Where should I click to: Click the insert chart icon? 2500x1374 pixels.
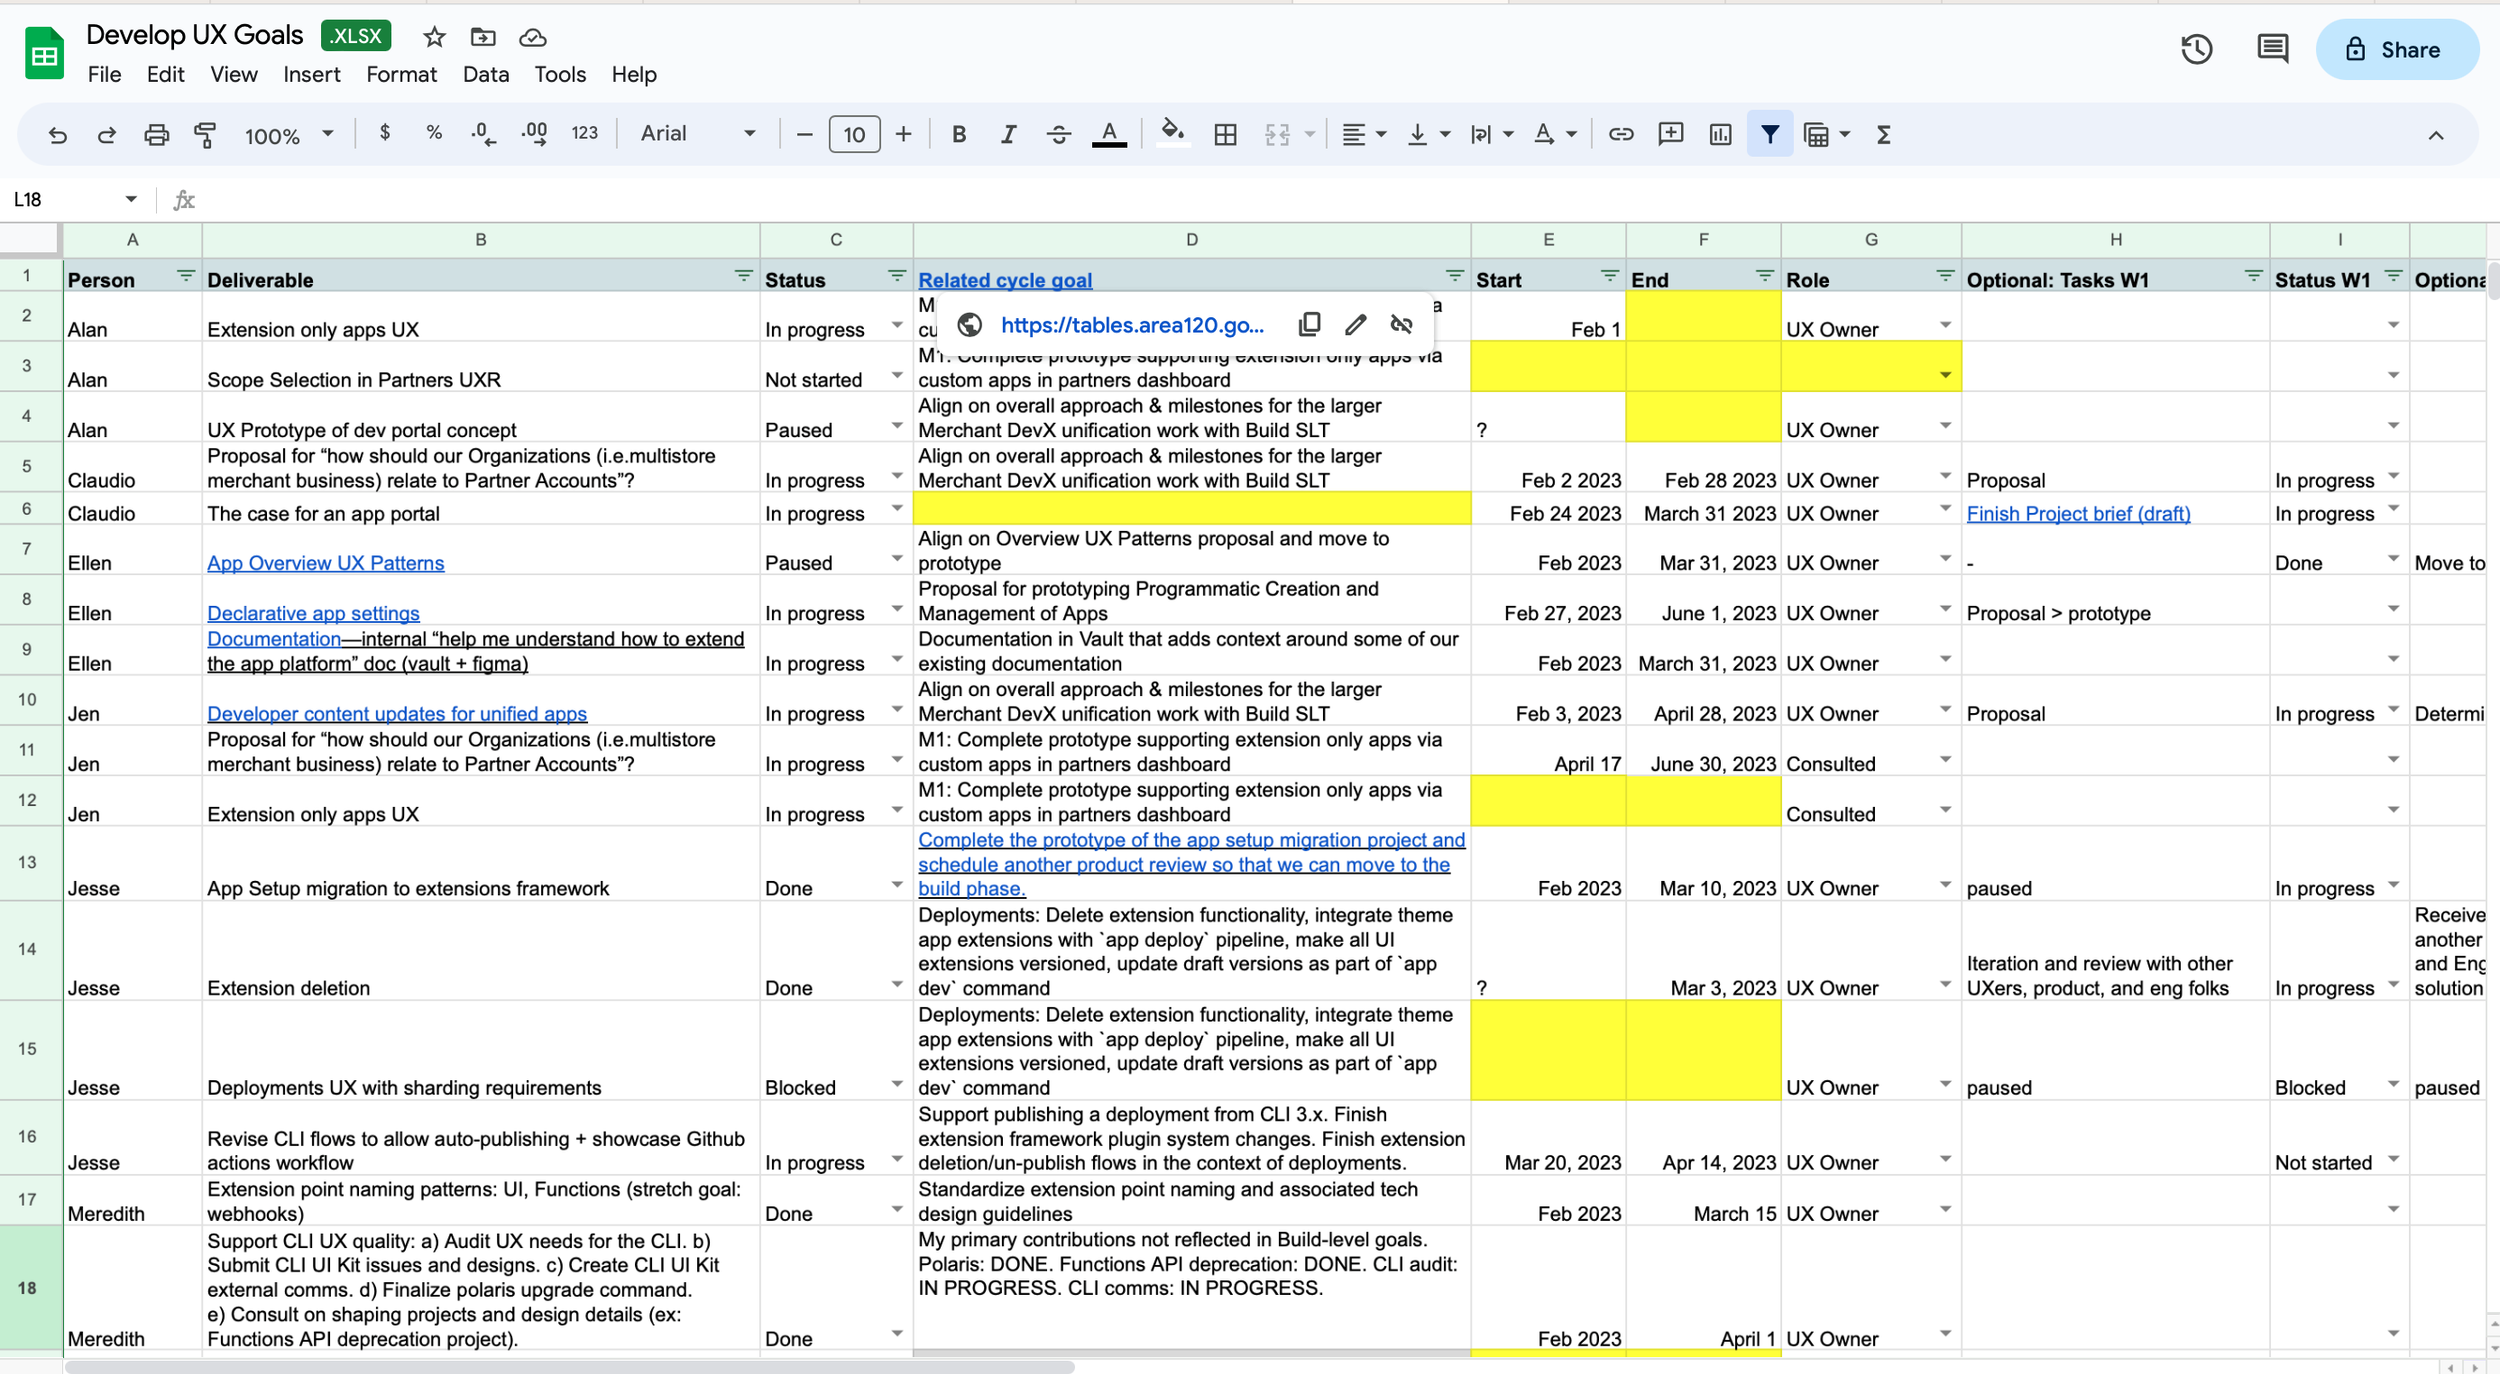coord(1720,134)
